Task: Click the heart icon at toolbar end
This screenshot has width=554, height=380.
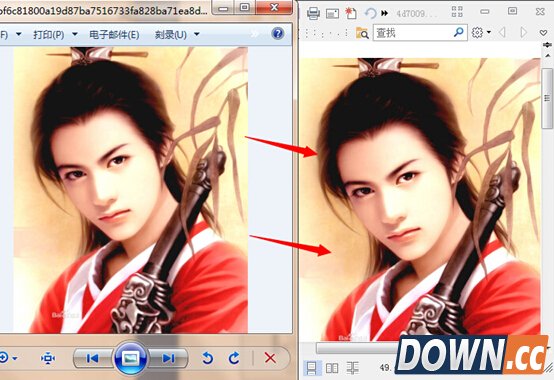Action: [x=543, y=33]
